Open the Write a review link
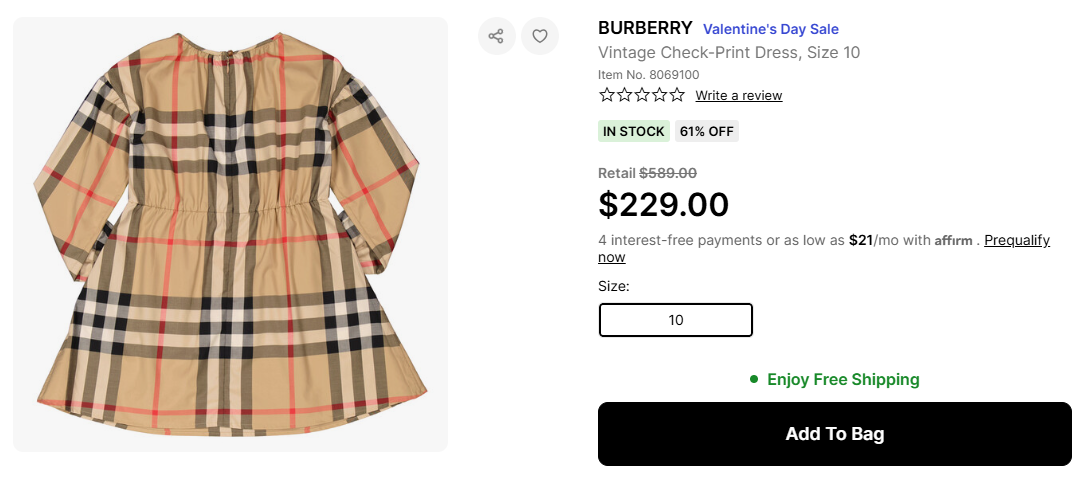Viewport: 1081px width, 480px height. pos(739,96)
